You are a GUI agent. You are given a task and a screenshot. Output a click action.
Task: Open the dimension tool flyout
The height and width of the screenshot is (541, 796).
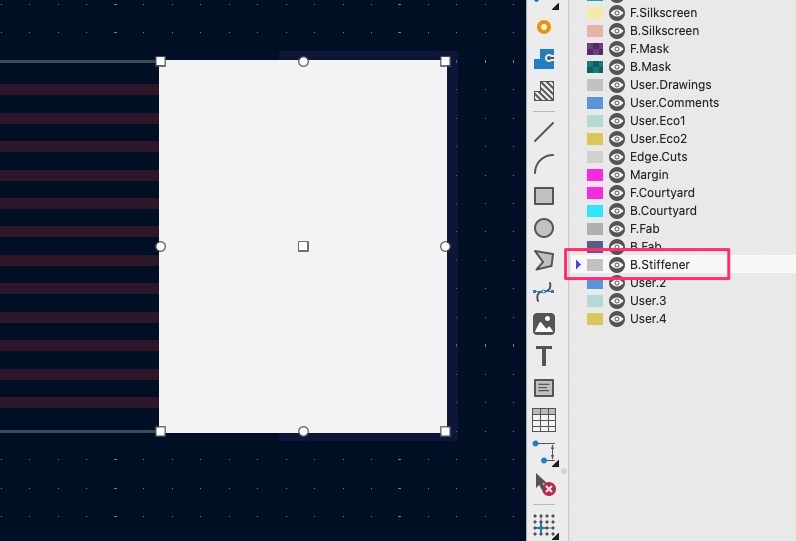544,452
